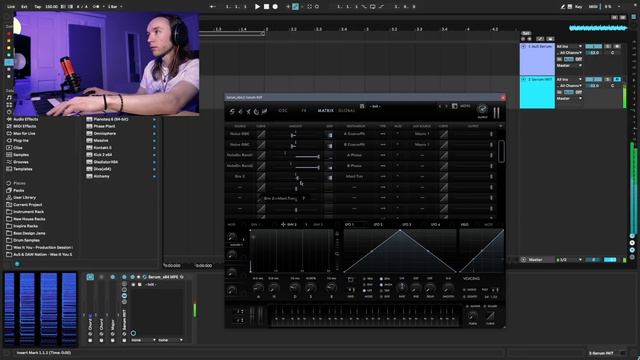Click the Serum logo icons
The width and height of the screenshot is (640, 360).
coord(248,111)
